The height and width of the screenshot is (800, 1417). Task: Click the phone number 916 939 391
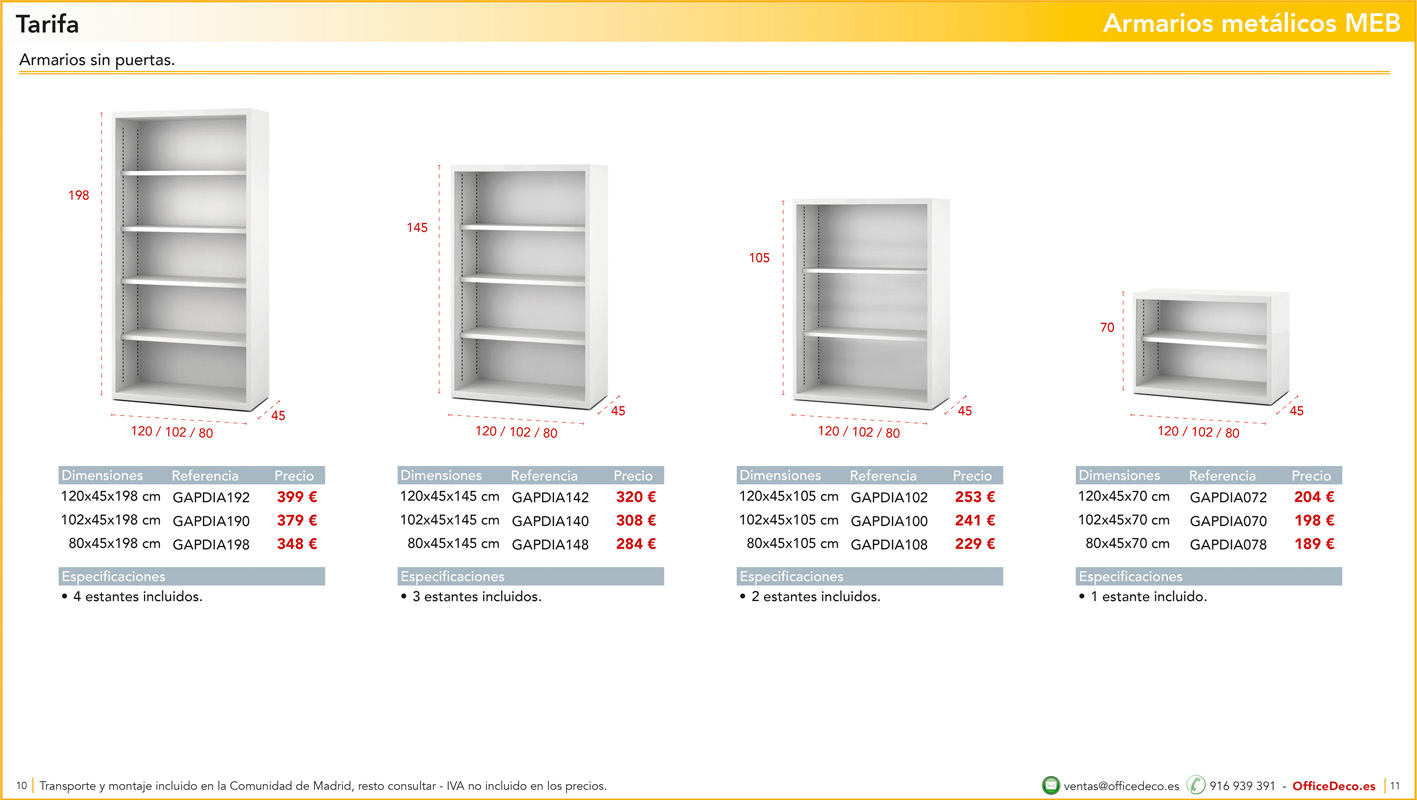click(1242, 786)
